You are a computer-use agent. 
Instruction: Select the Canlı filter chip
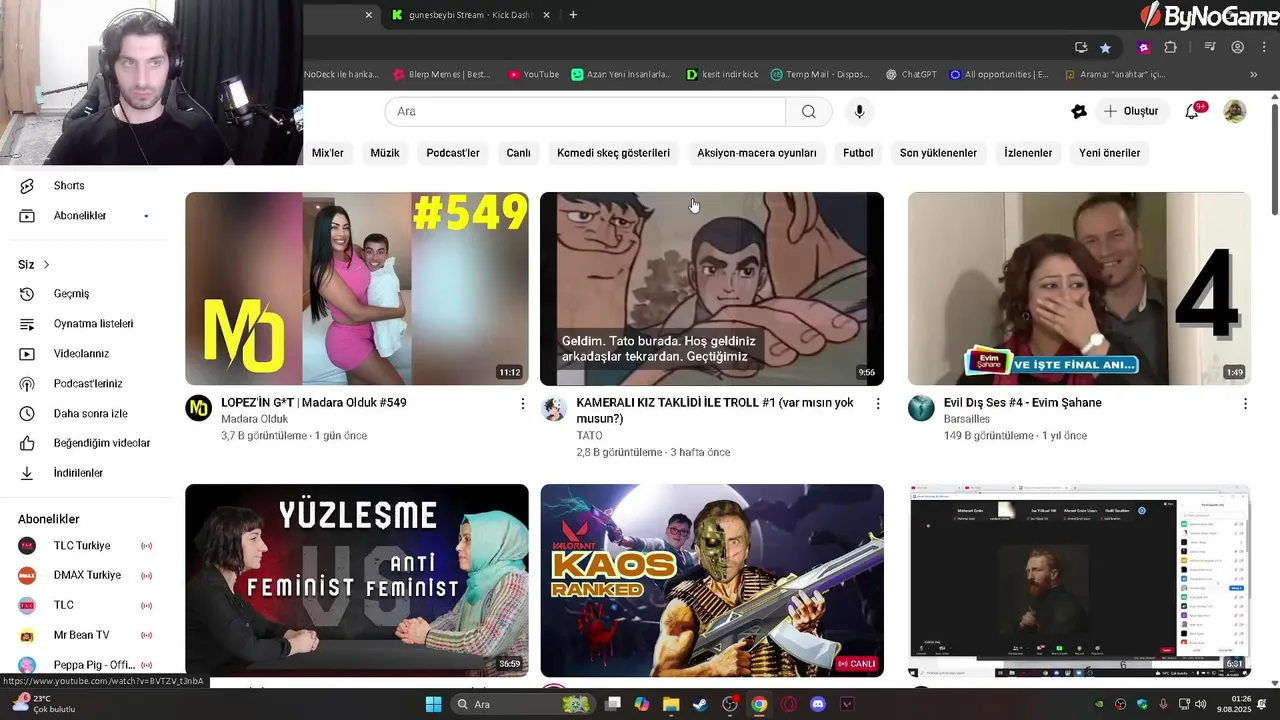[518, 153]
